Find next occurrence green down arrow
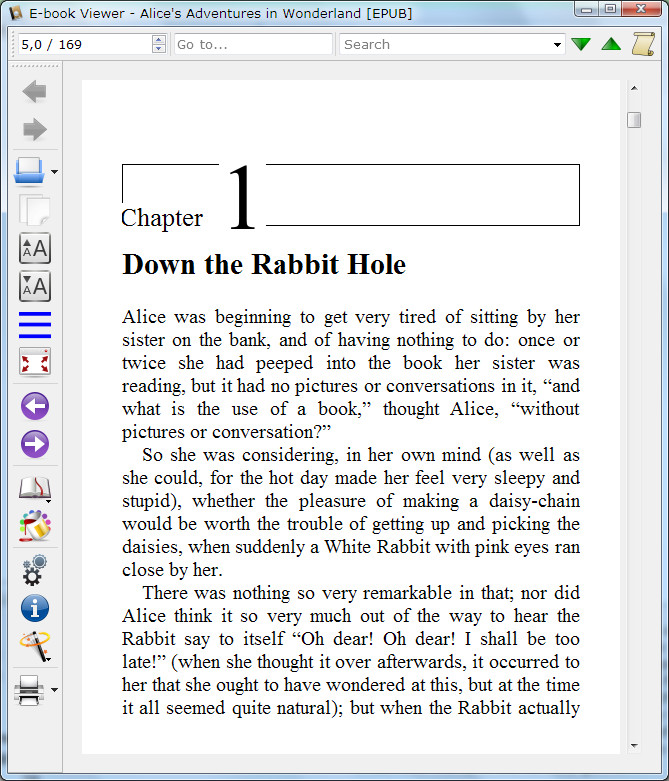Viewport: 669px width, 781px height. click(x=581, y=44)
